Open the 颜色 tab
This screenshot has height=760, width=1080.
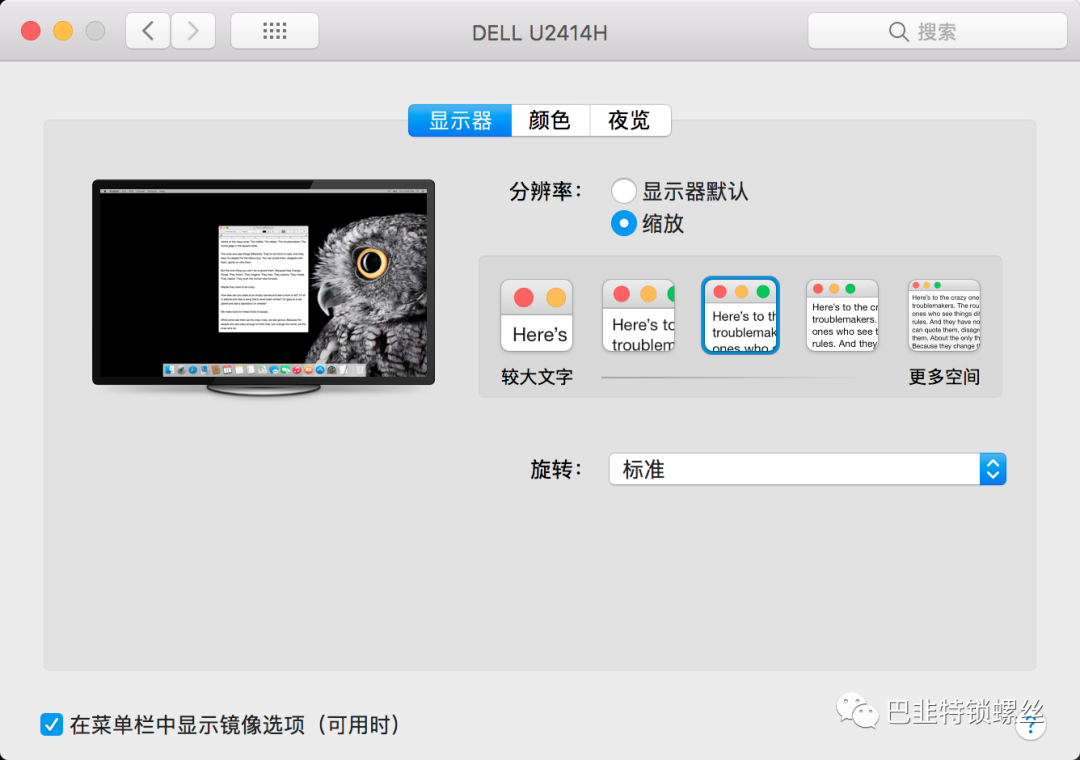[550, 121]
